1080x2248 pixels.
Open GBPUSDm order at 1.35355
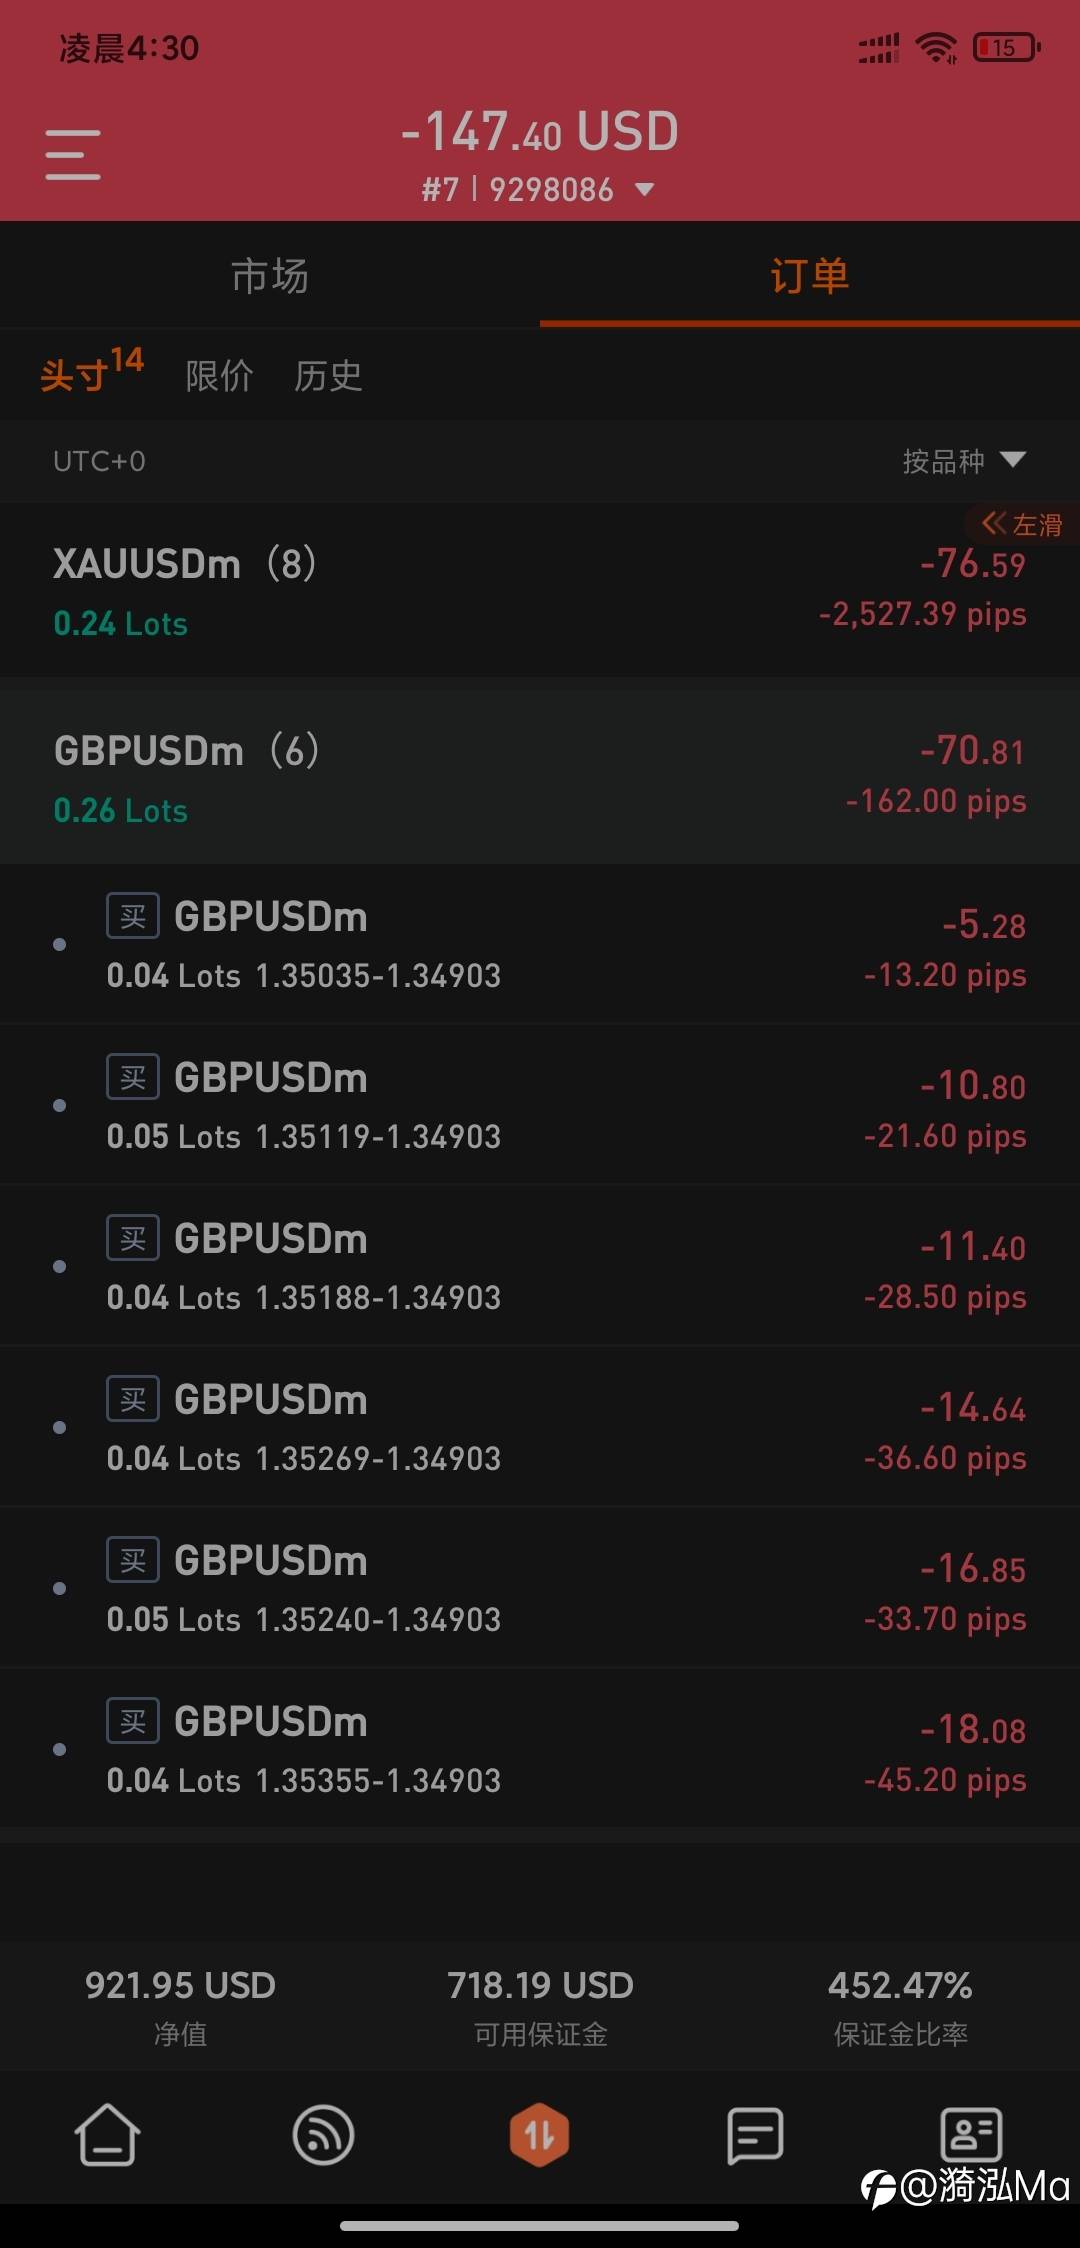[x=540, y=1749]
